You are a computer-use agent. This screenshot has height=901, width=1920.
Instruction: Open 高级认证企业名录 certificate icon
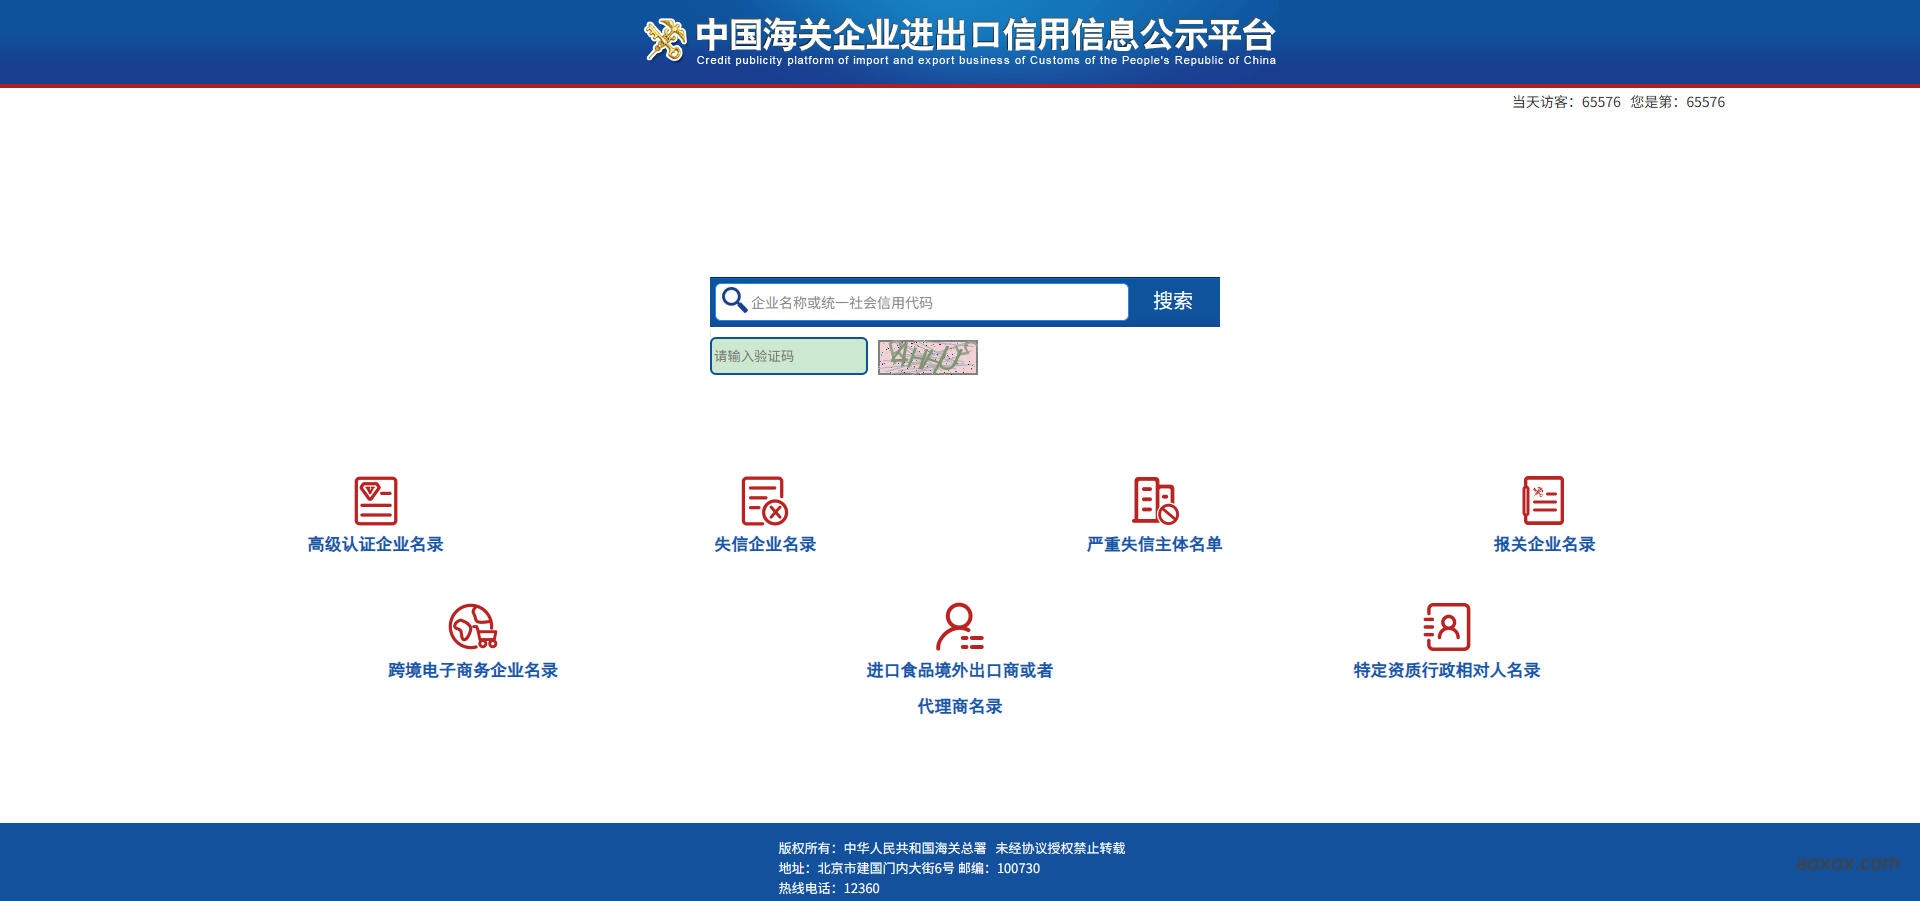[376, 500]
